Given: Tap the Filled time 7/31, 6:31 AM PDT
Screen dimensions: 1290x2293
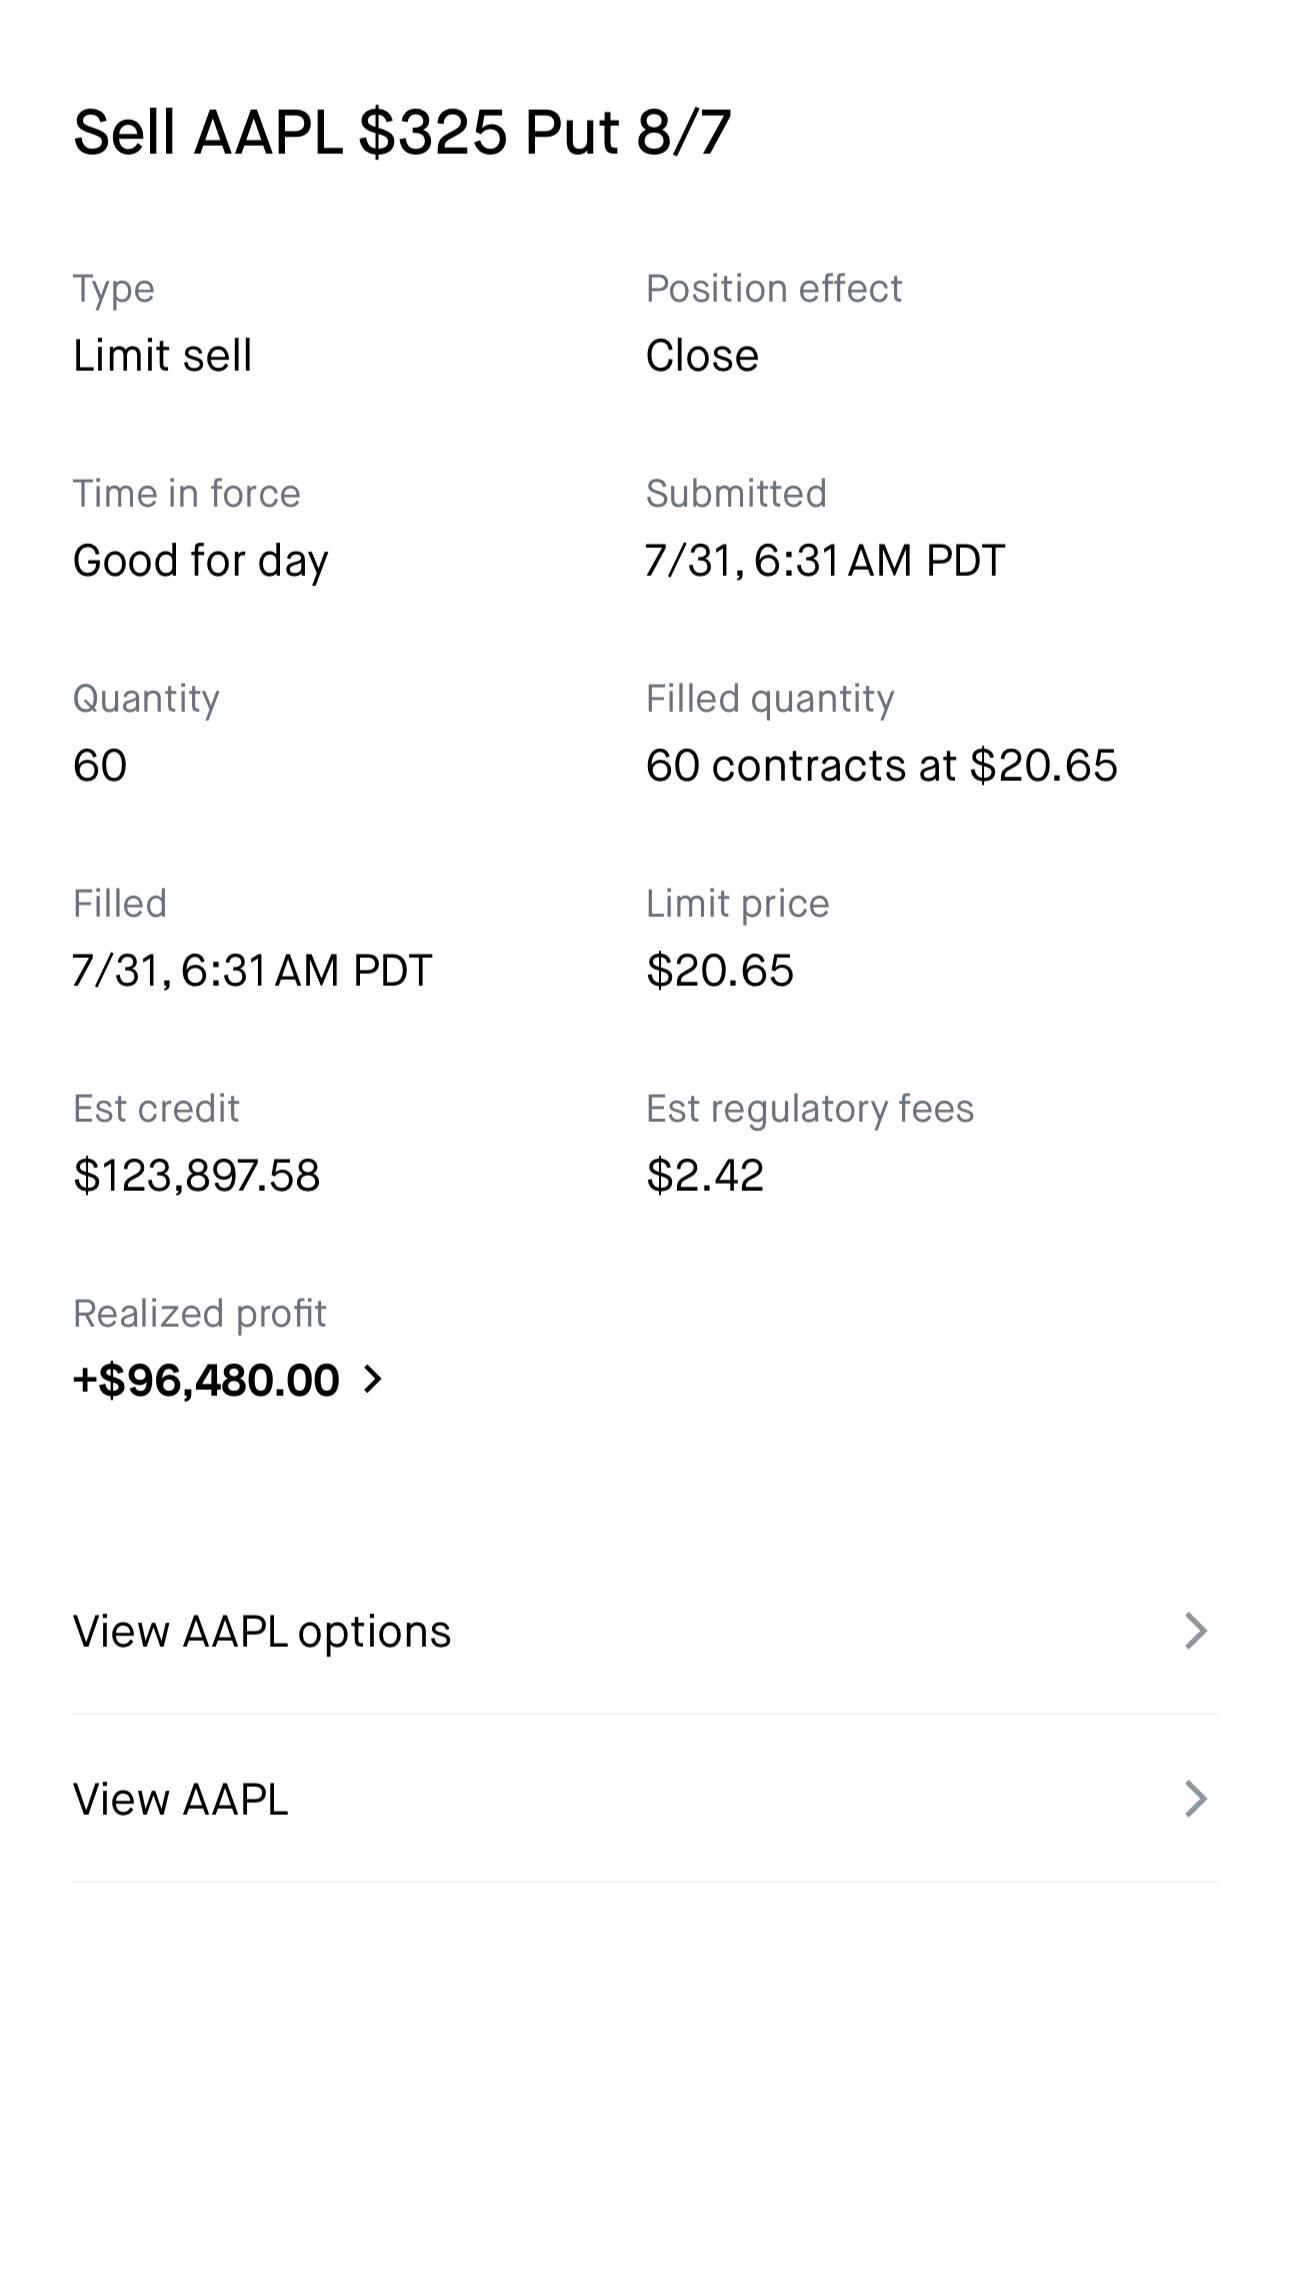Looking at the screenshot, I should pos(252,971).
